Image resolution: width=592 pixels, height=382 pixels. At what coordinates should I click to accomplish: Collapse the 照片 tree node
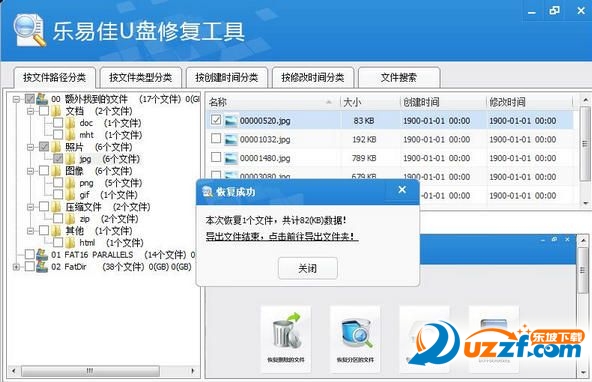point(31,147)
